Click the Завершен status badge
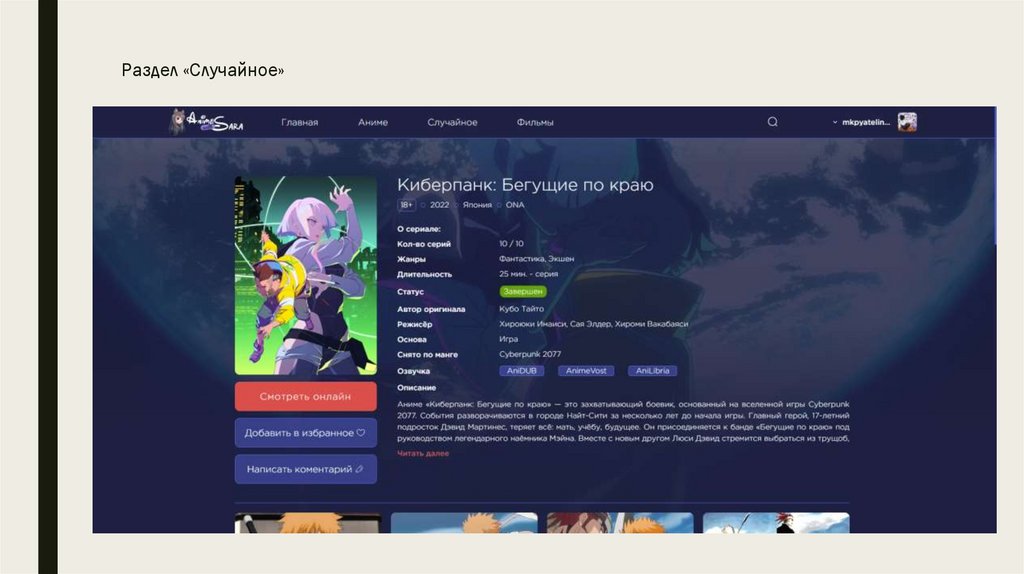The image size is (1024, 574). [x=523, y=291]
